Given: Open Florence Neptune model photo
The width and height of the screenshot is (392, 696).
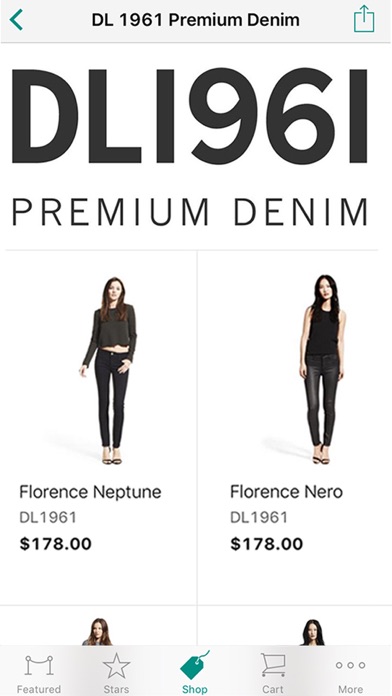Looking at the screenshot, I should pos(110,371).
